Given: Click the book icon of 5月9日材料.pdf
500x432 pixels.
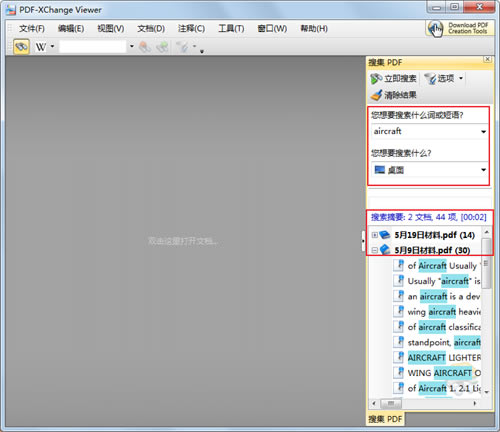Looking at the screenshot, I should tap(385, 249).
